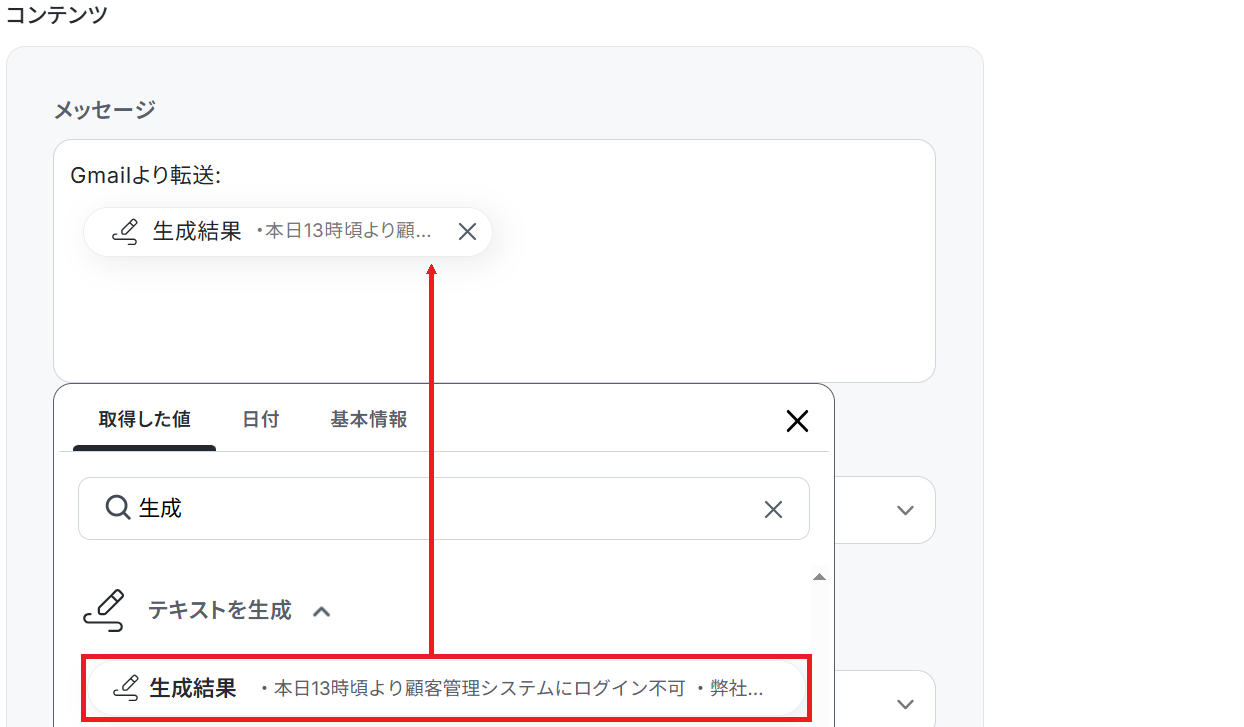Remove the 生成結果 chip from the message
1244x727 pixels.
[x=467, y=232]
